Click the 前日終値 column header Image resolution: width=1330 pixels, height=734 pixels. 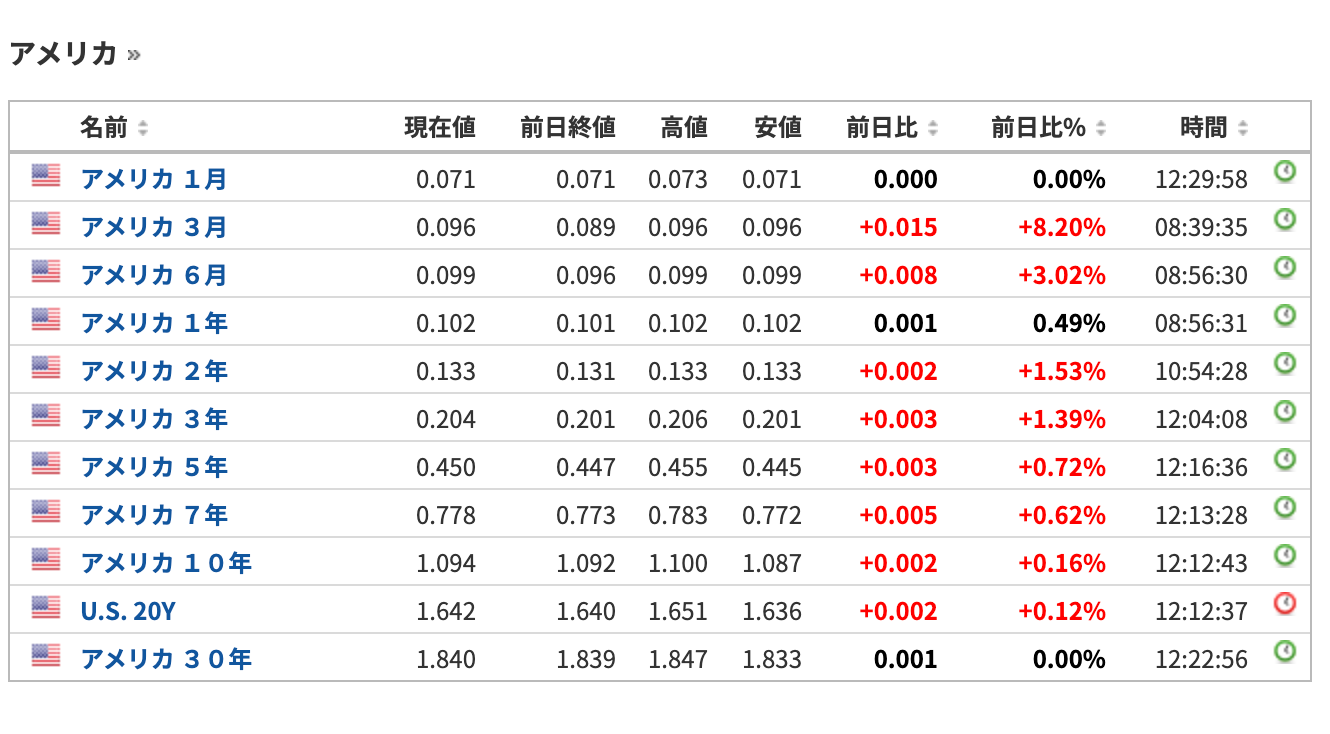coord(567,128)
